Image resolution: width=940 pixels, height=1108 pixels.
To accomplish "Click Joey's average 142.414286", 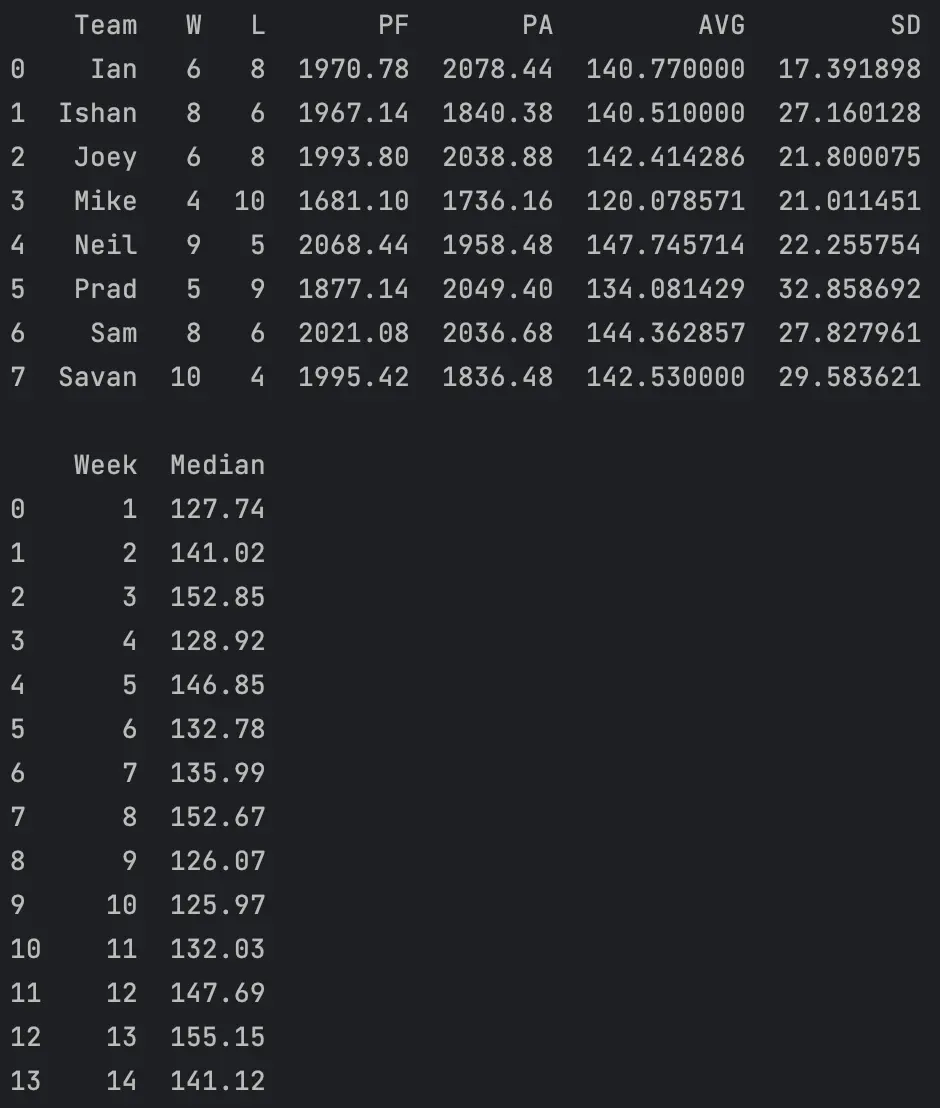I will (x=665, y=157).
